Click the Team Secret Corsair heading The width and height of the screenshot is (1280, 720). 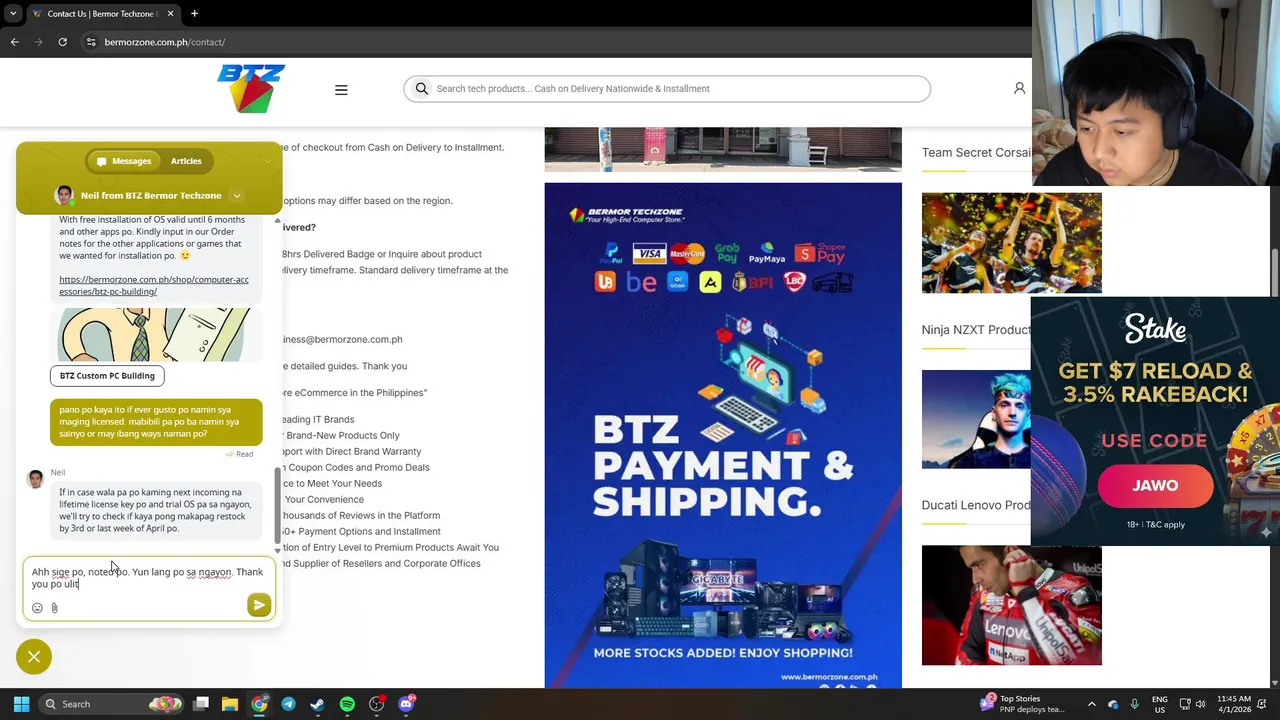point(976,153)
